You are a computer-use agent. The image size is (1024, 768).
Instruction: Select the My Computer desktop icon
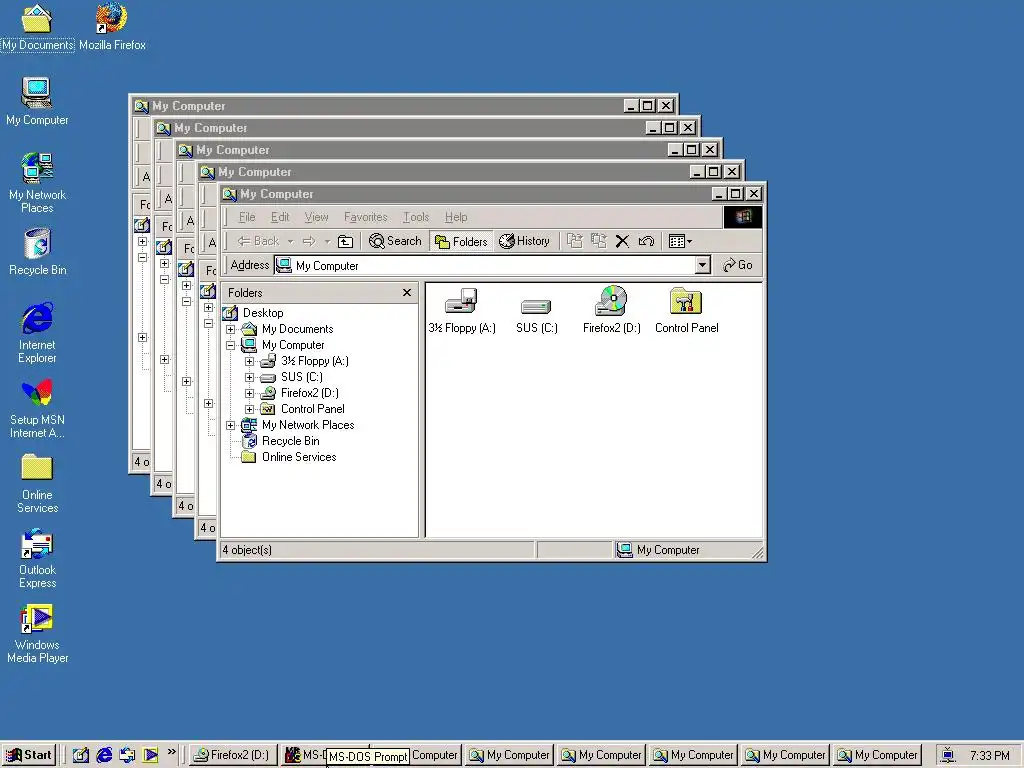(x=37, y=101)
